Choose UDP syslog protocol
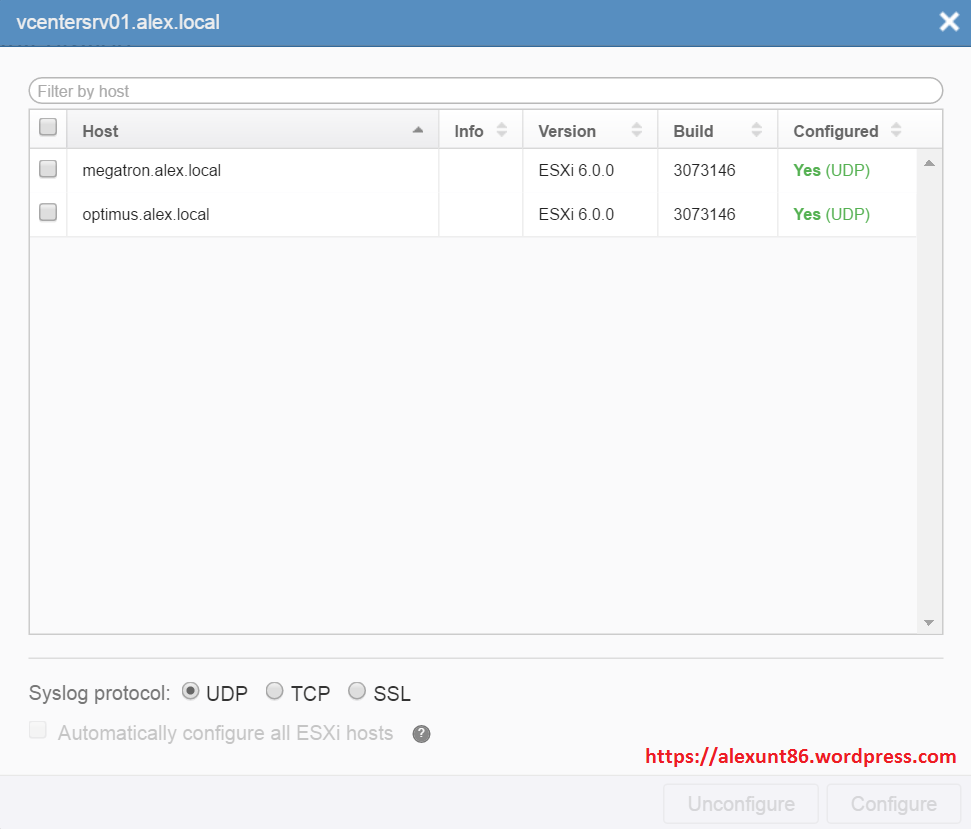The width and height of the screenshot is (971, 829). (x=190, y=691)
